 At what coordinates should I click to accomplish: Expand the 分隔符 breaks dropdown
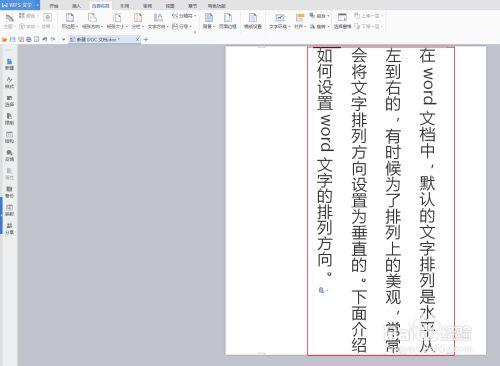(184, 16)
